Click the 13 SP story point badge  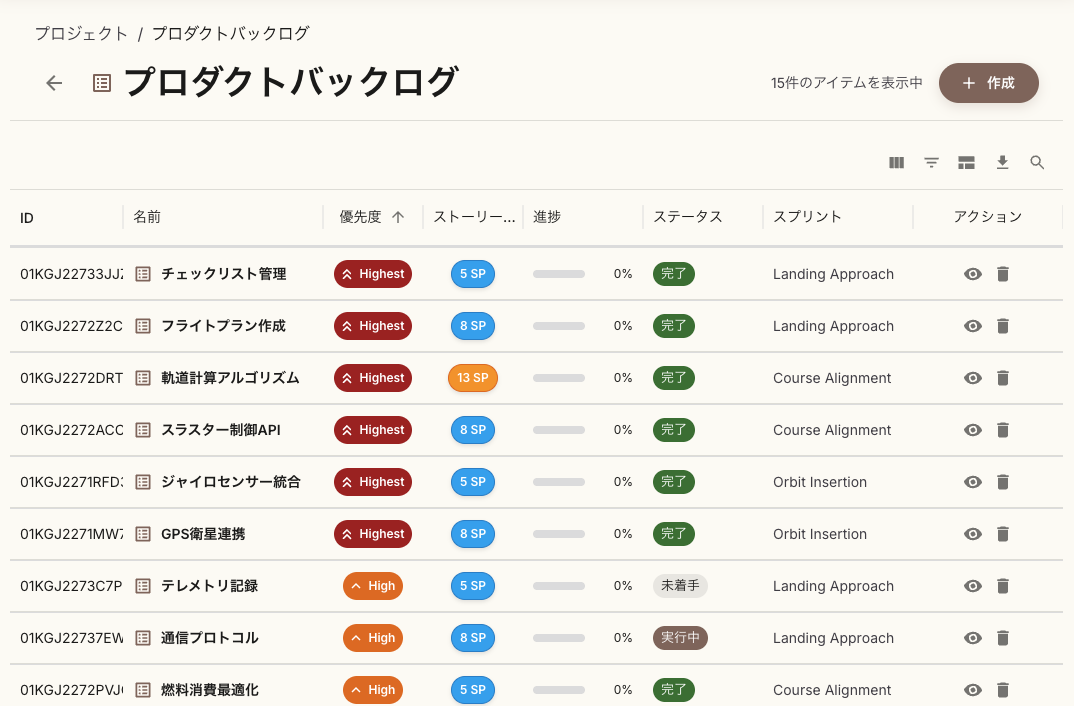coord(472,377)
